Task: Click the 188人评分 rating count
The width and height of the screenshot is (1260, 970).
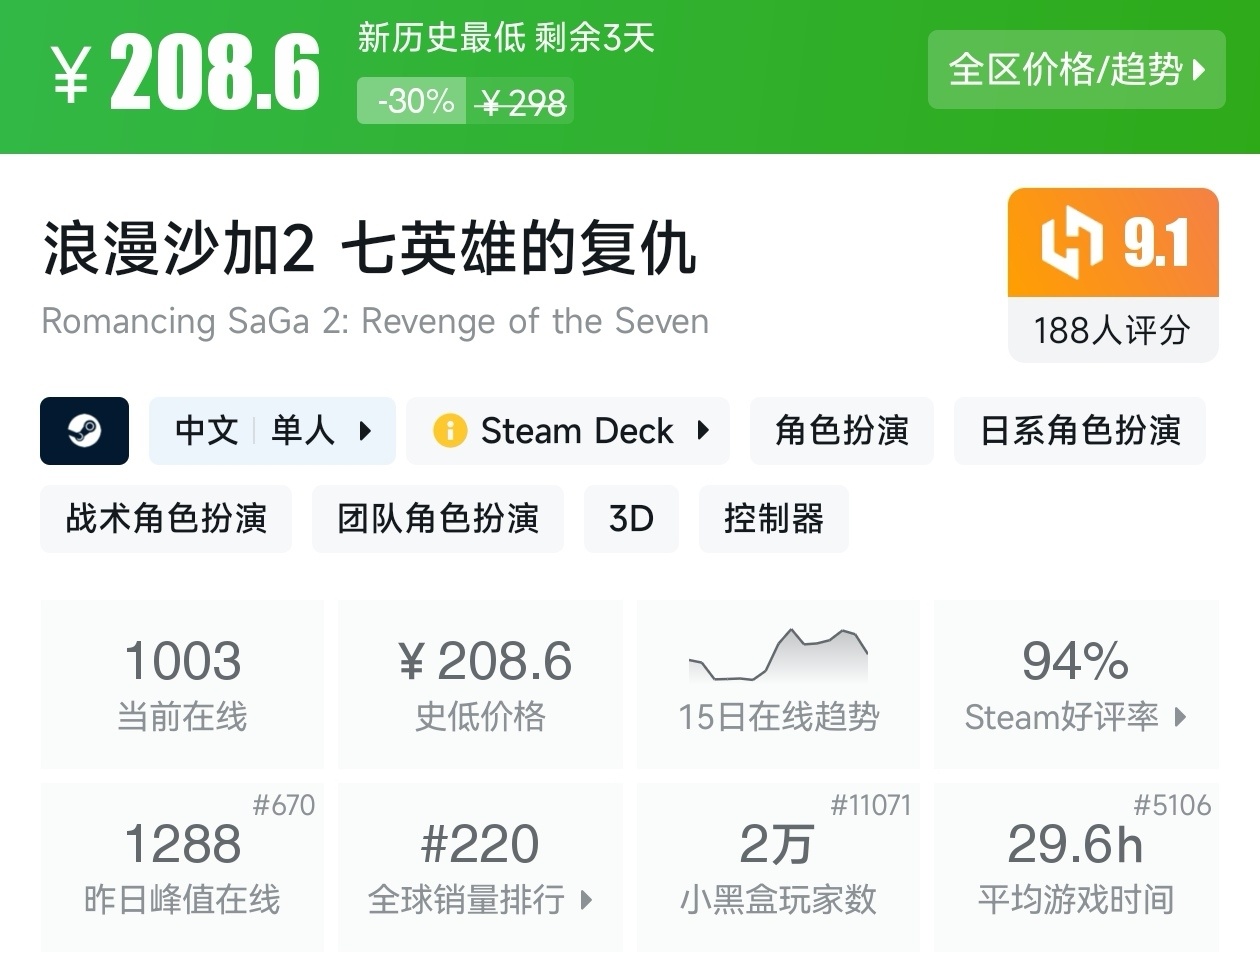Action: coord(1113,330)
